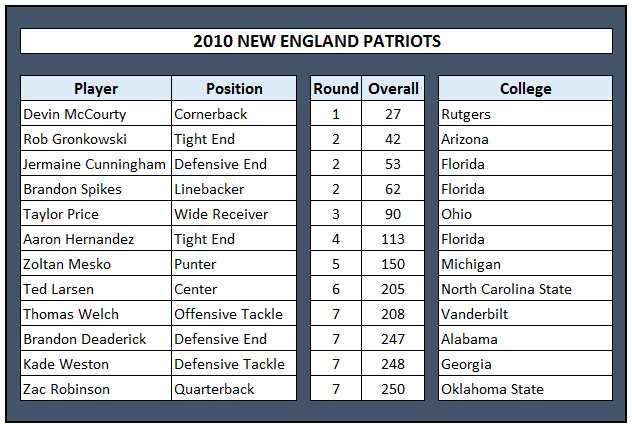
Task: Click the Devin McCourty player cell
Action: click(96, 114)
